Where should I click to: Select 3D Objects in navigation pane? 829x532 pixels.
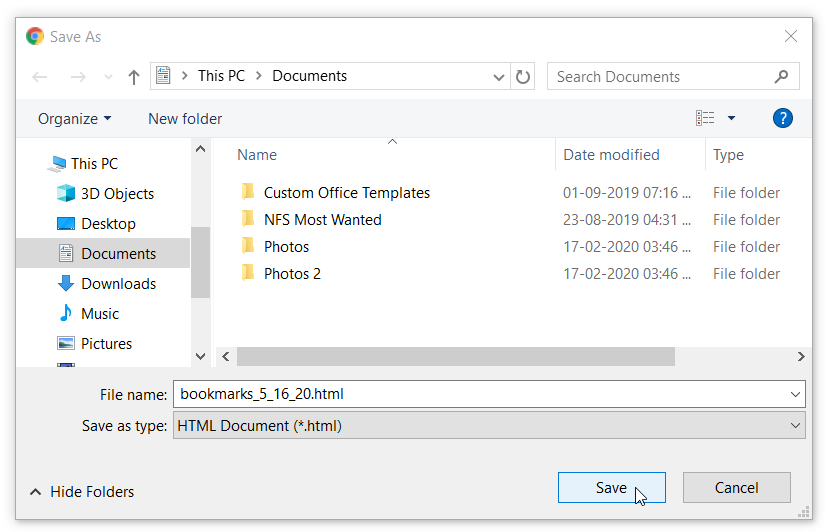117,194
